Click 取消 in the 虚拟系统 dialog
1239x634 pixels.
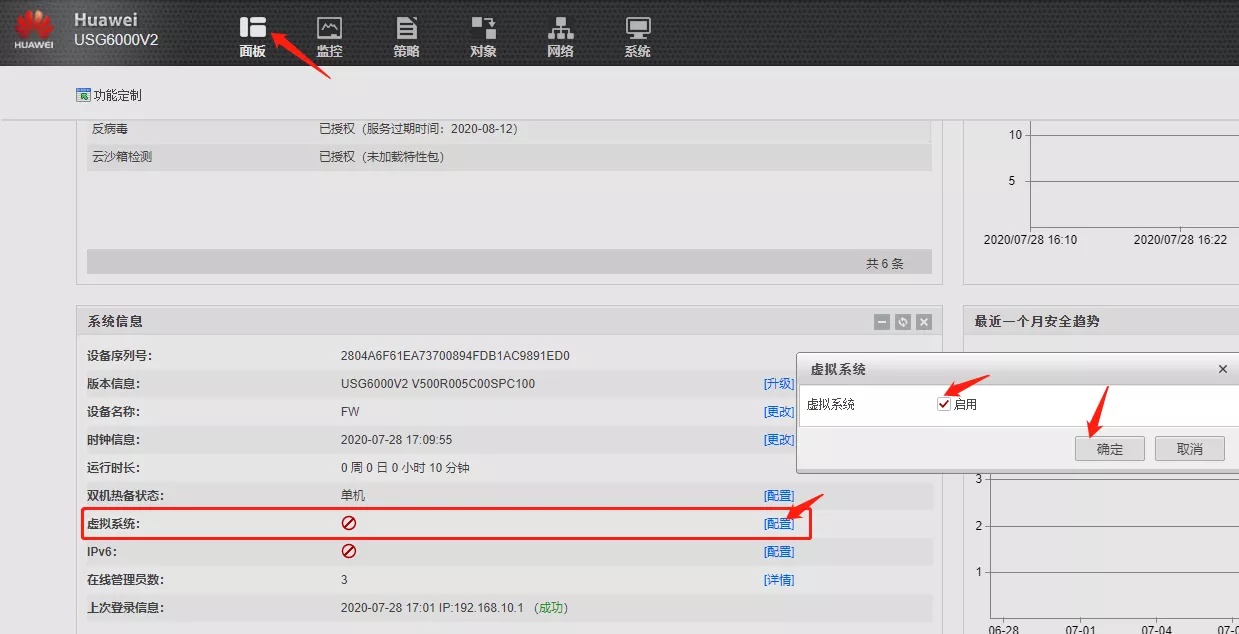pos(1189,449)
